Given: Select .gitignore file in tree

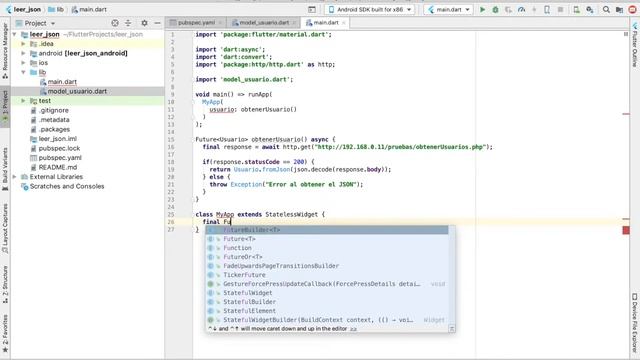Looking at the screenshot, I should point(53,110).
